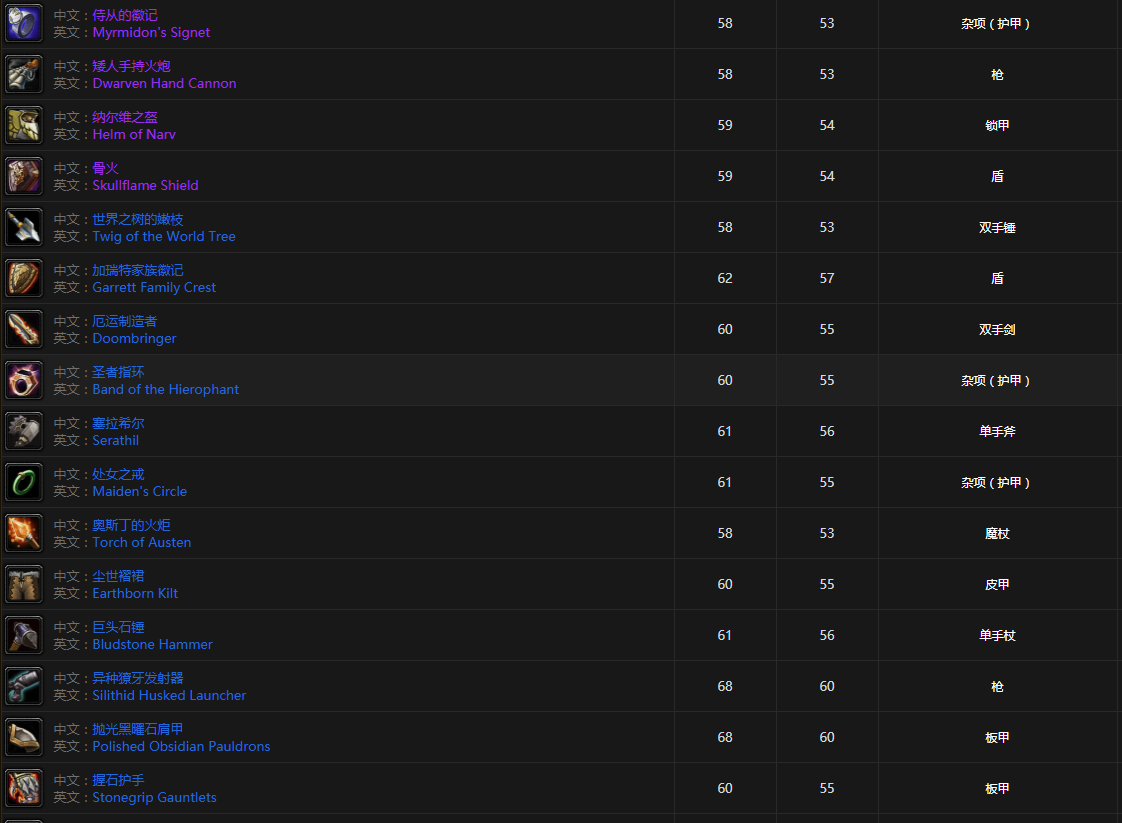
Task: Open the Polished Obsidian Pauldrons link
Action: click(181, 747)
